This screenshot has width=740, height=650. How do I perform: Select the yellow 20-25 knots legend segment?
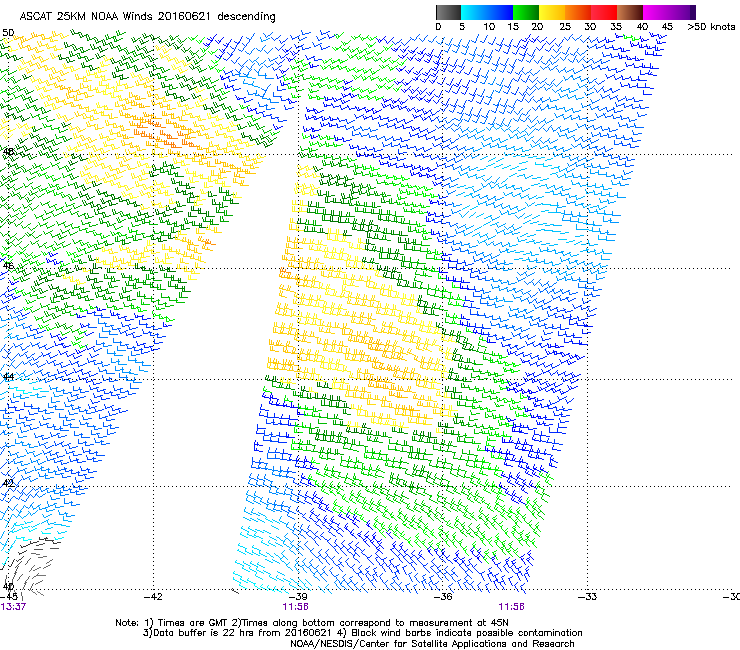point(552,12)
